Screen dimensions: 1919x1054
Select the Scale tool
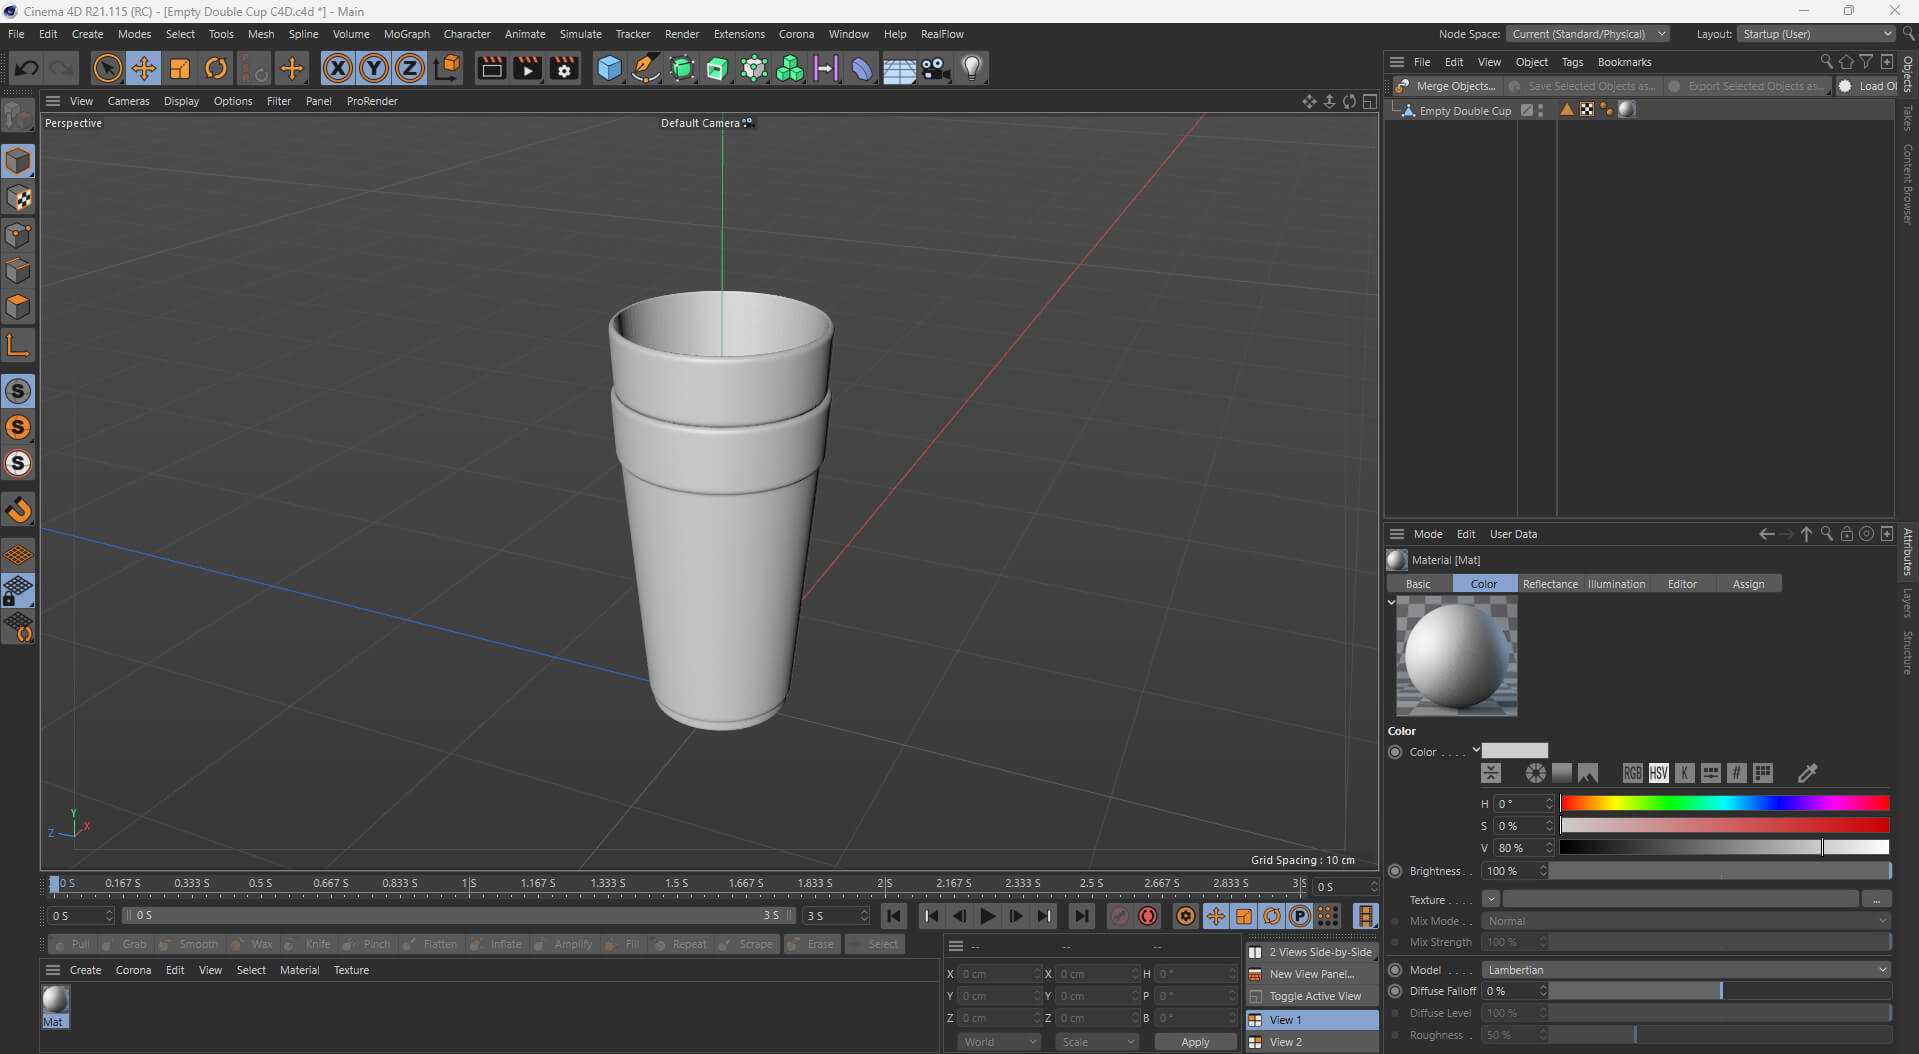(180, 68)
